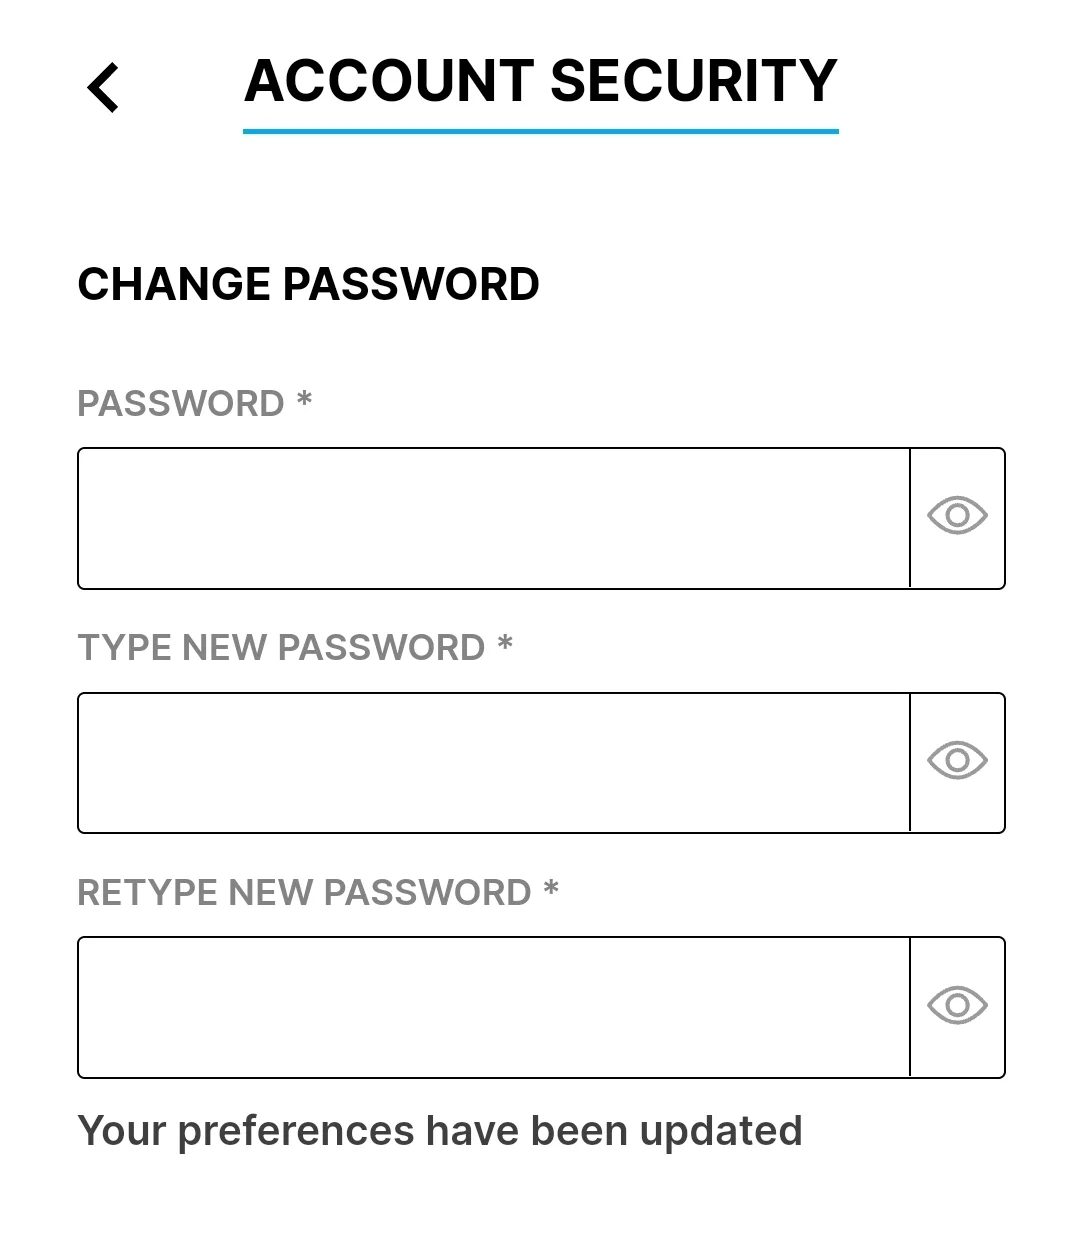The height and width of the screenshot is (1241, 1080).
Task: Toggle visibility of the Retype New Password field
Action: click(957, 1005)
